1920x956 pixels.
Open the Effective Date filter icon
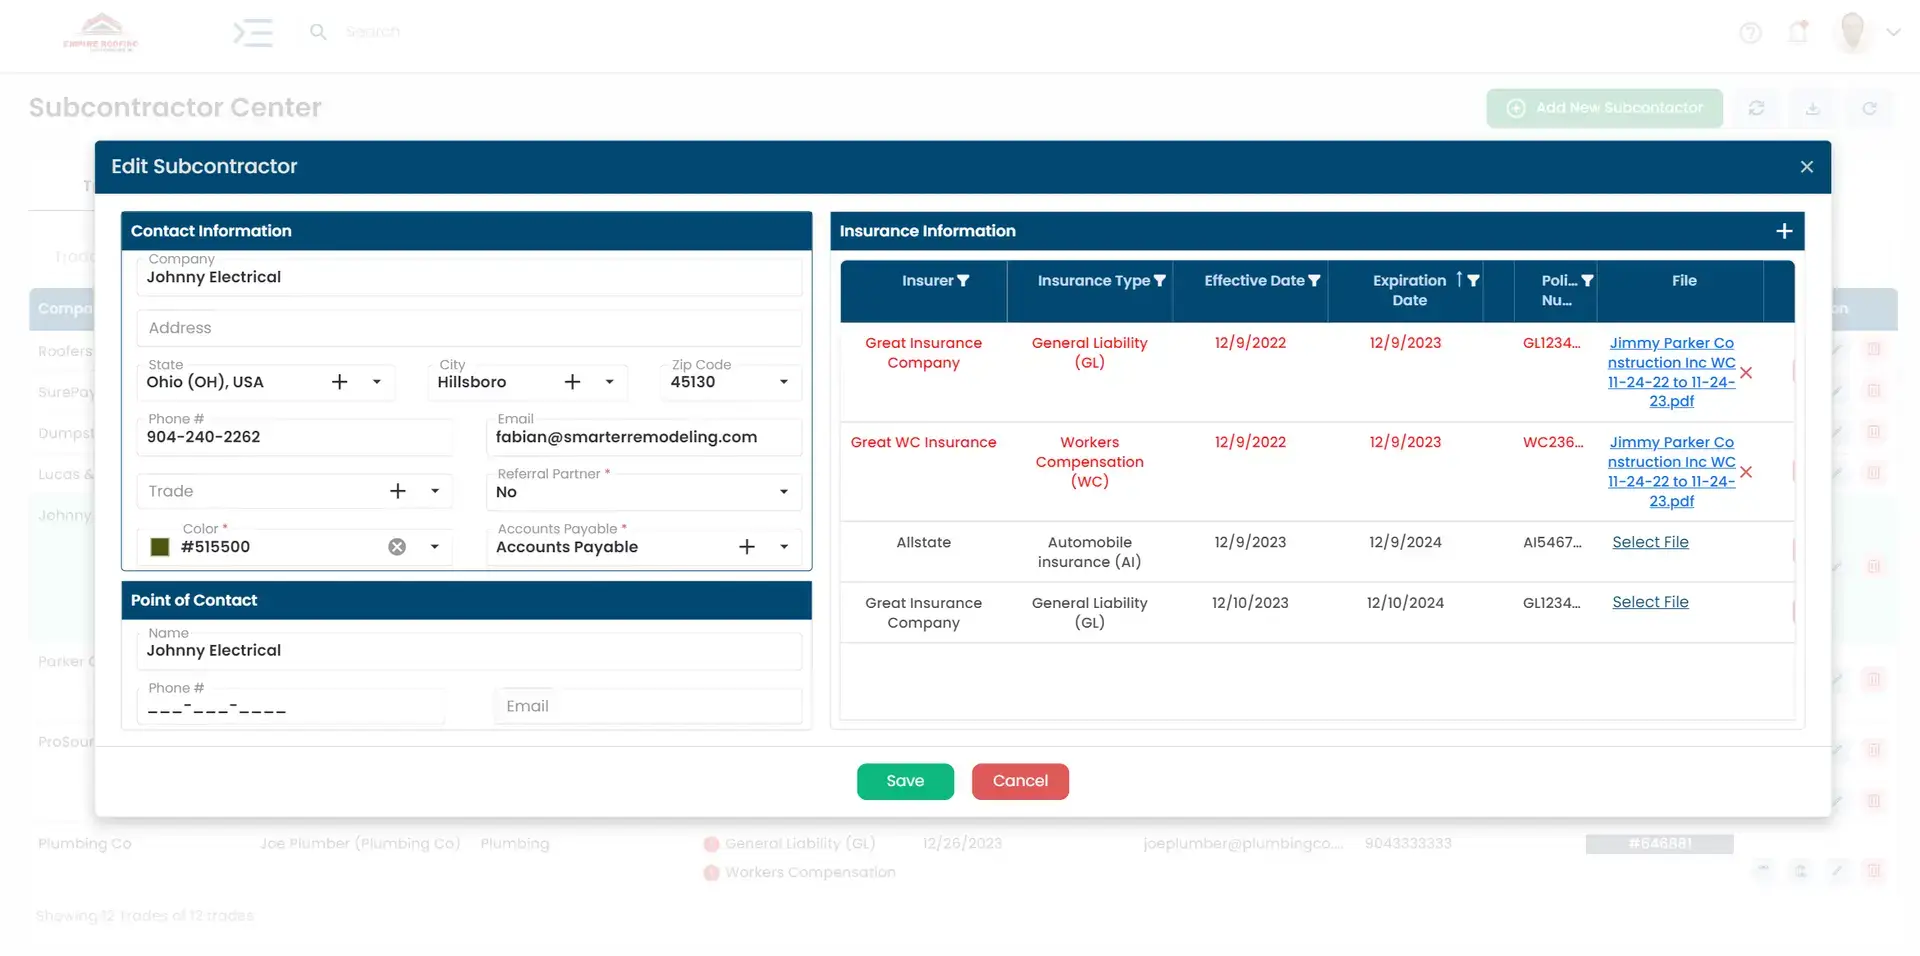coord(1314,281)
